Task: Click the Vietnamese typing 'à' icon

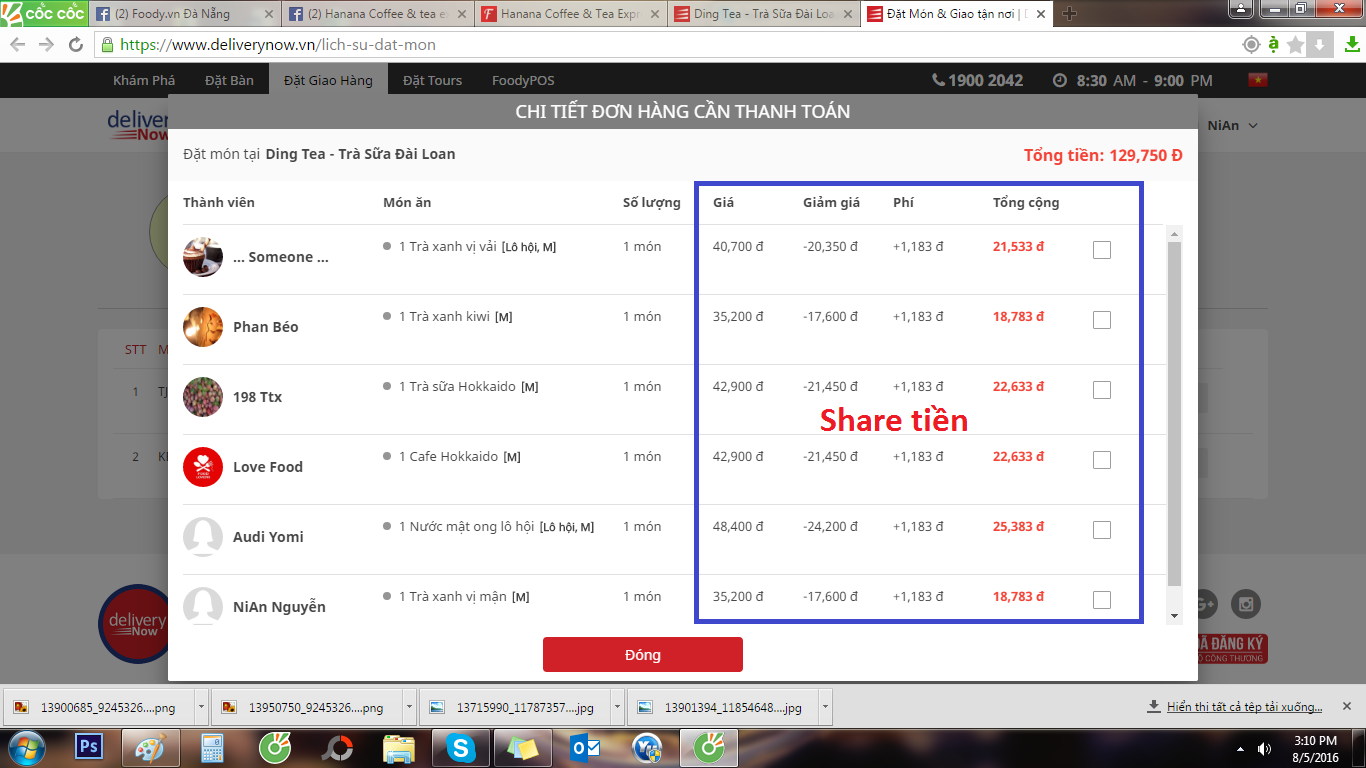Action: [1273, 45]
